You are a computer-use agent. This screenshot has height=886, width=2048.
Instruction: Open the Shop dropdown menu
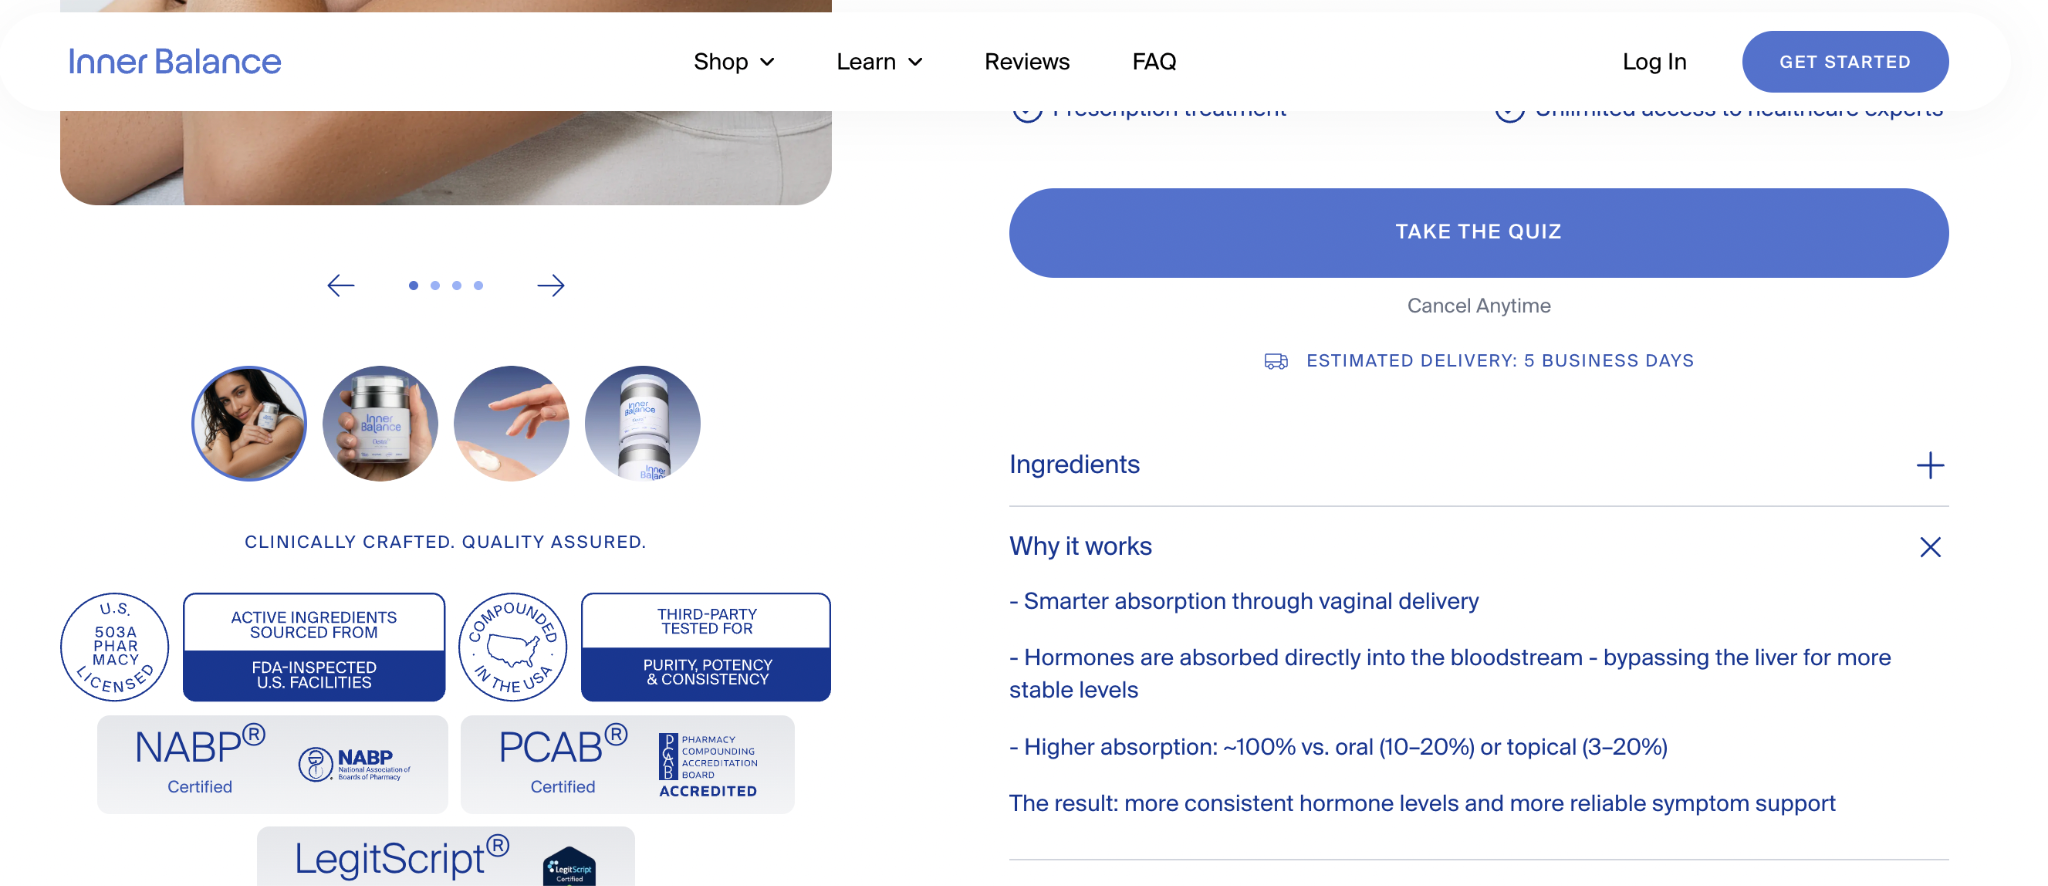click(734, 62)
